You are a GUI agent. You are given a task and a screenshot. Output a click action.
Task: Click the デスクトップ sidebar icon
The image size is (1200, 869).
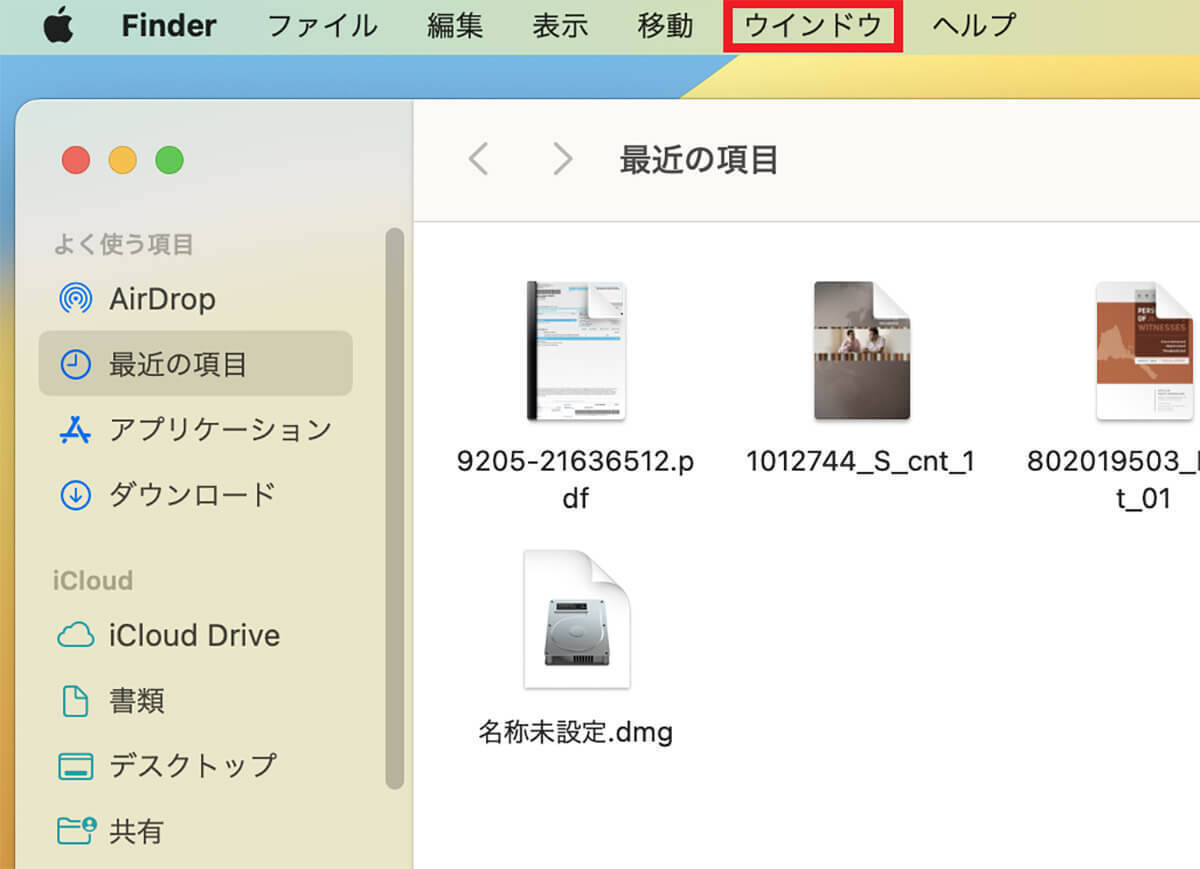[x=76, y=766]
